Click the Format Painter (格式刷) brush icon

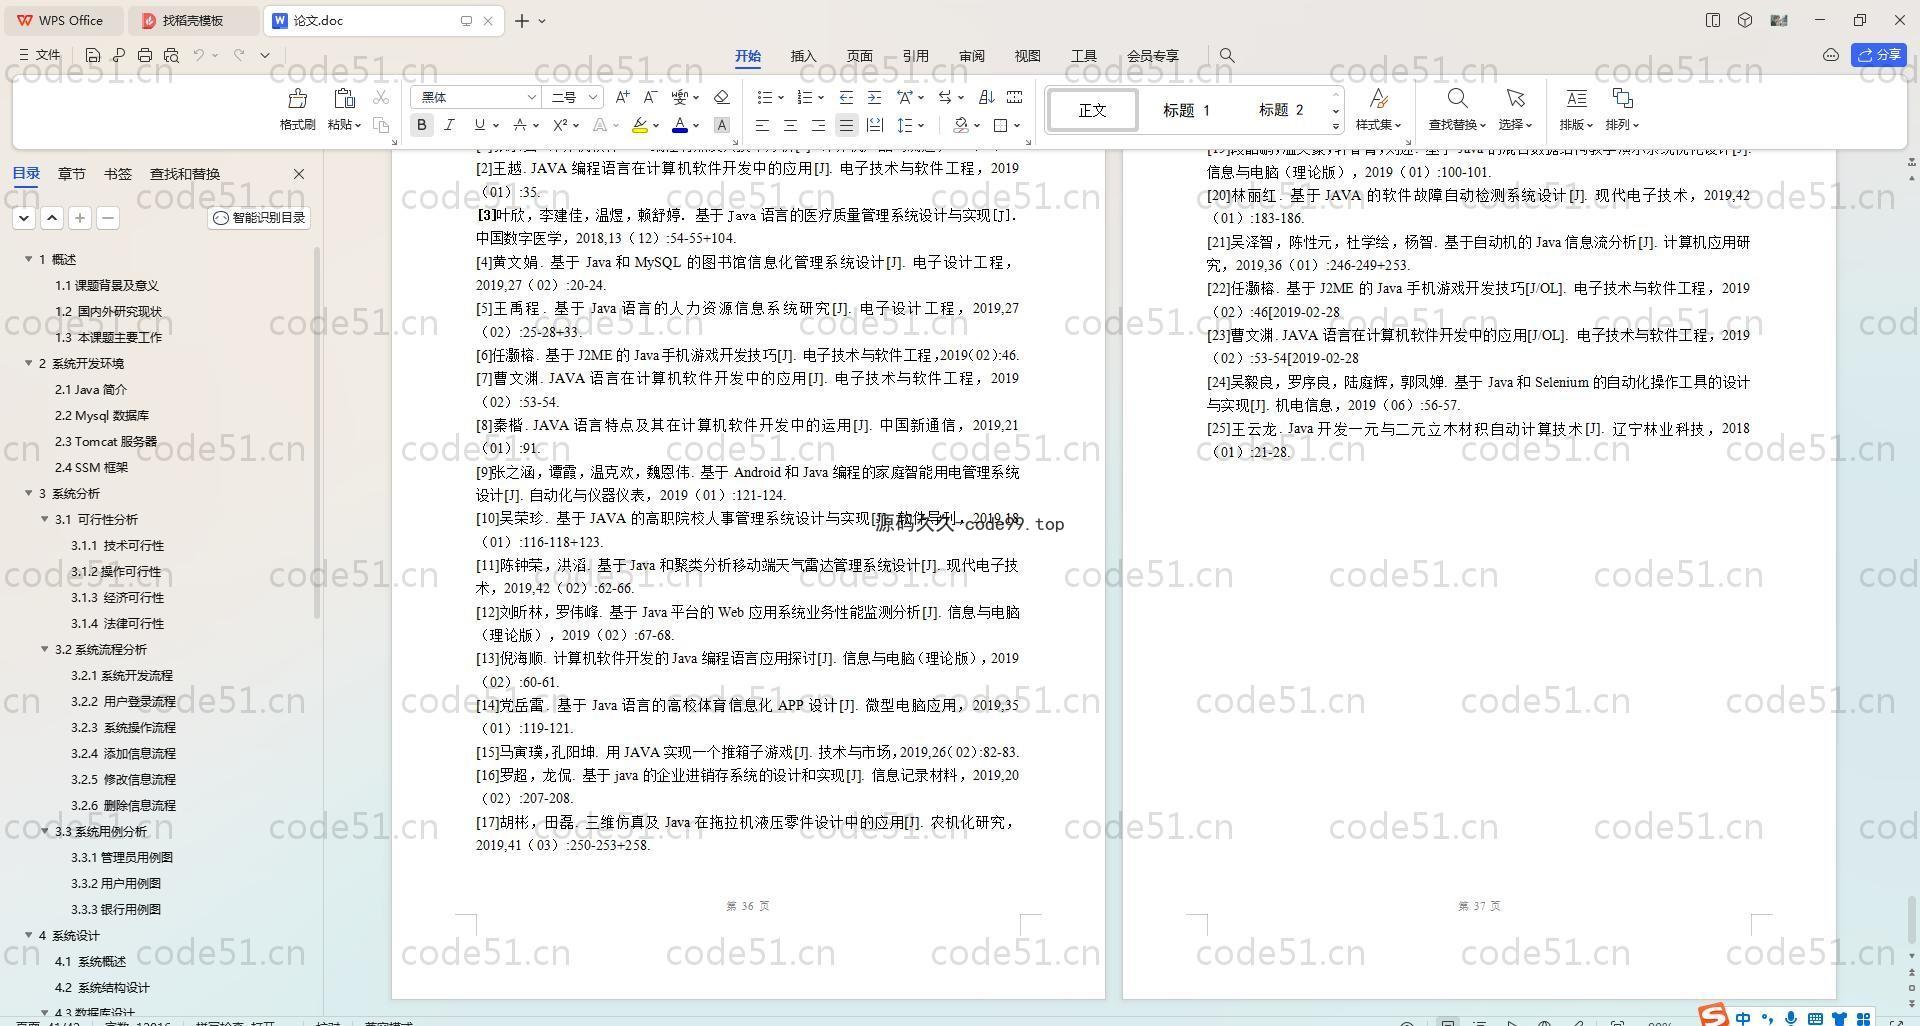(x=297, y=98)
